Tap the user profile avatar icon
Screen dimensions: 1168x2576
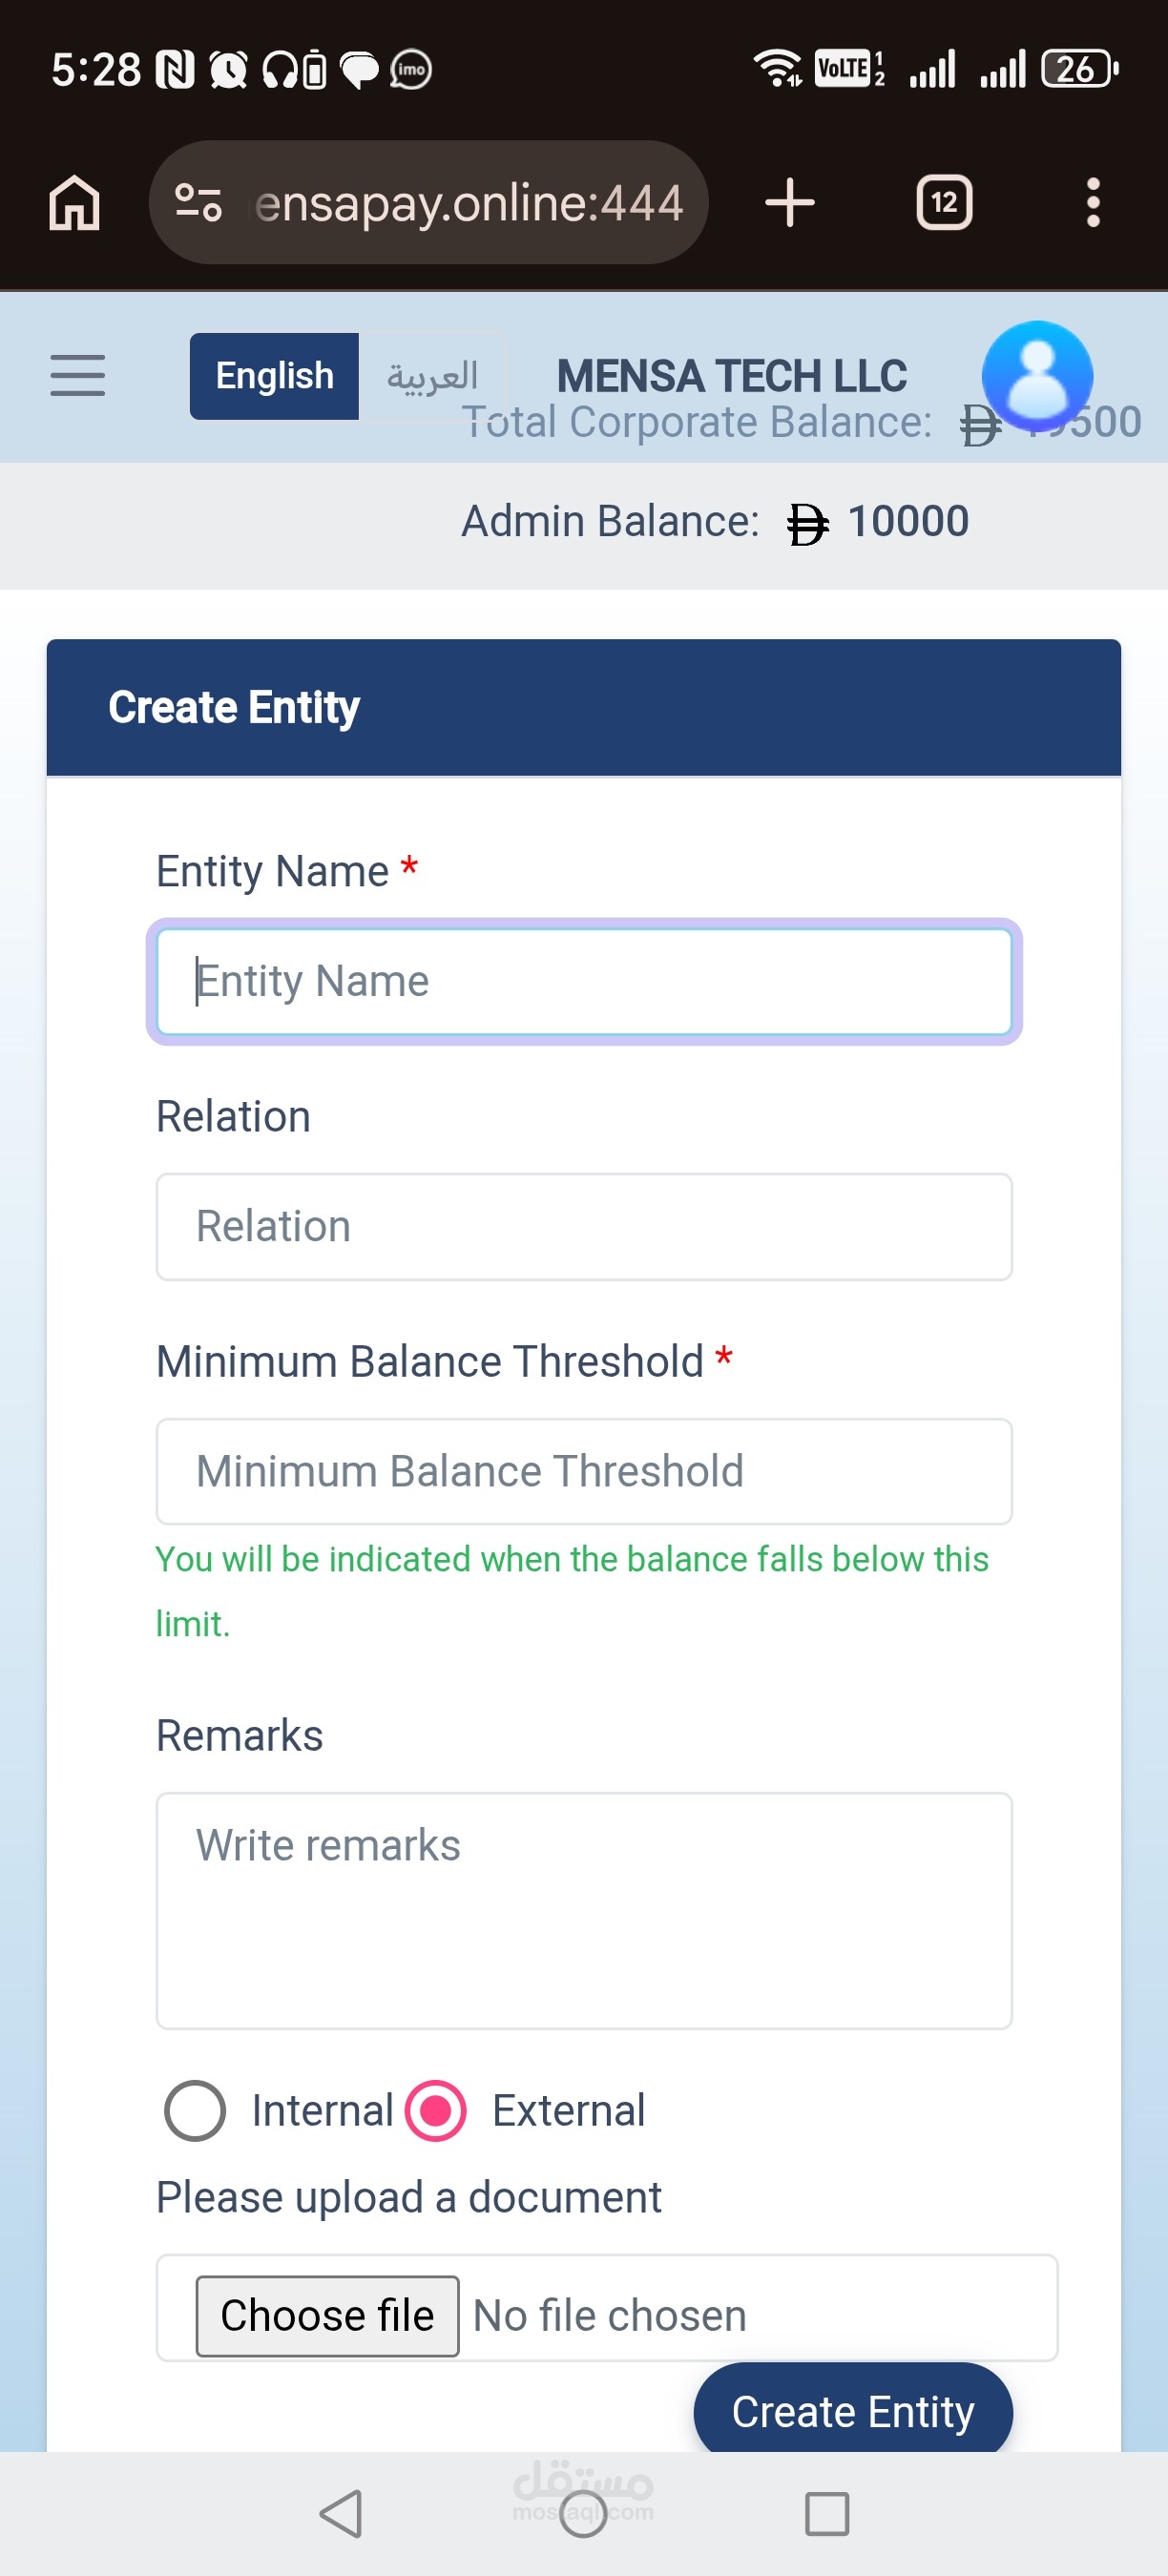click(1037, 375)
